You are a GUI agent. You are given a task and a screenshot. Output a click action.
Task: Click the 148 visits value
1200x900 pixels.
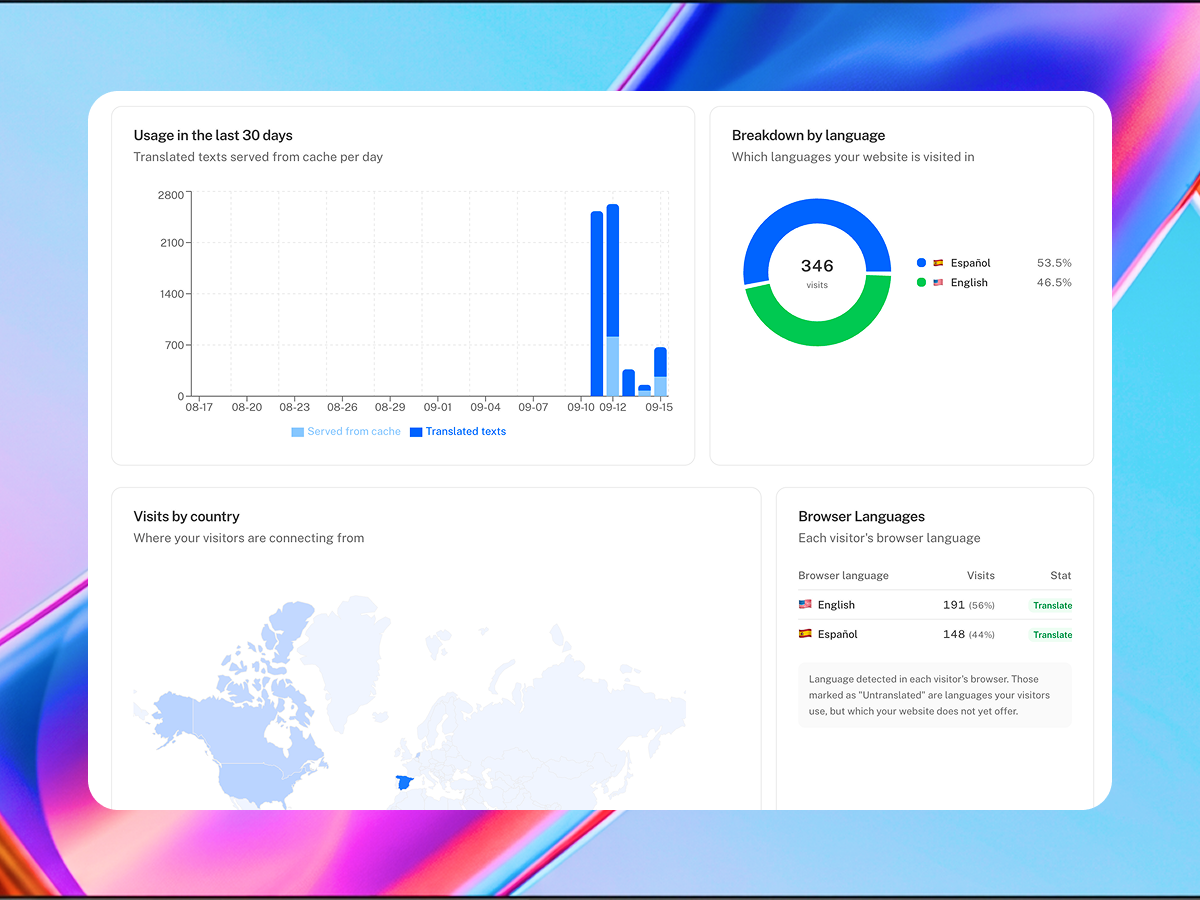pos(954,635)
